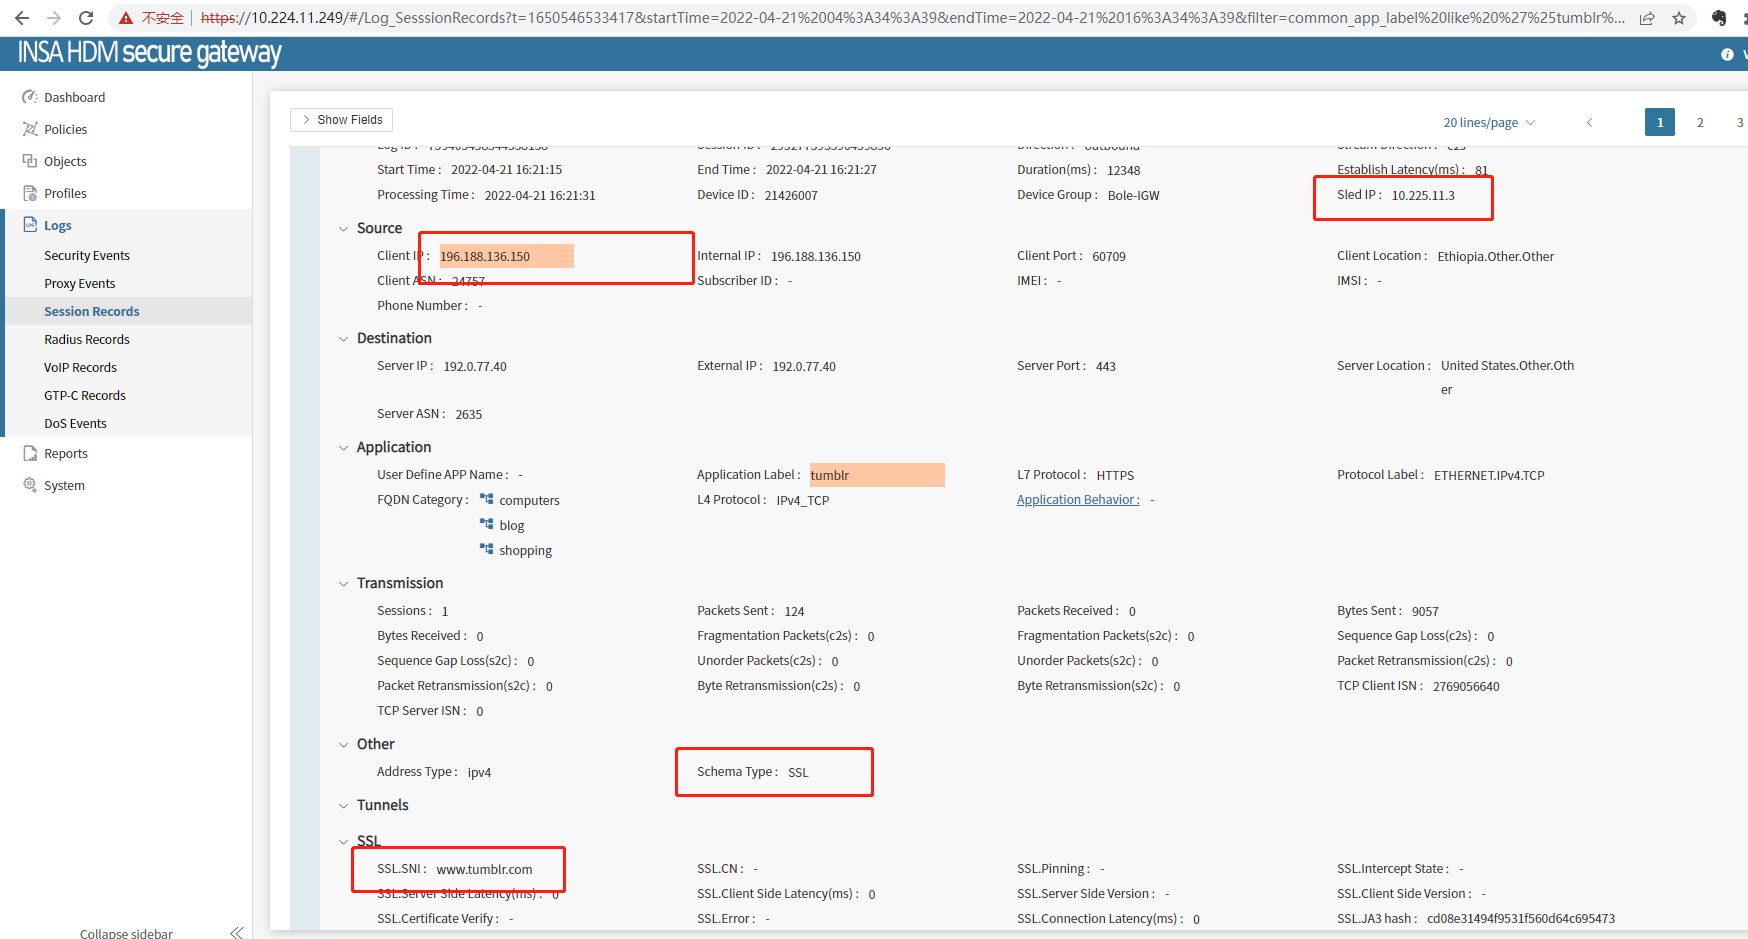Bookmark this page with the star icon
The height and width of the screenshot is (939, 1748).
(x=1679, y=18)
